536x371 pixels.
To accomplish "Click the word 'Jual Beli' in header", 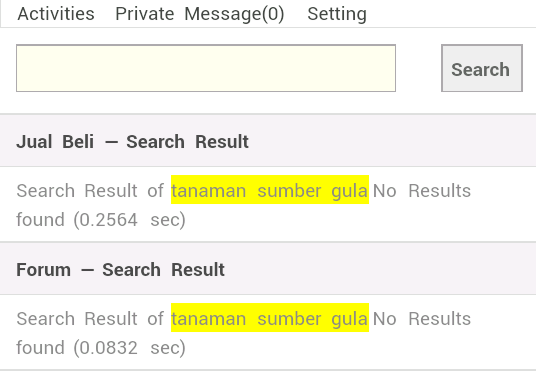I will pos(55,142).
